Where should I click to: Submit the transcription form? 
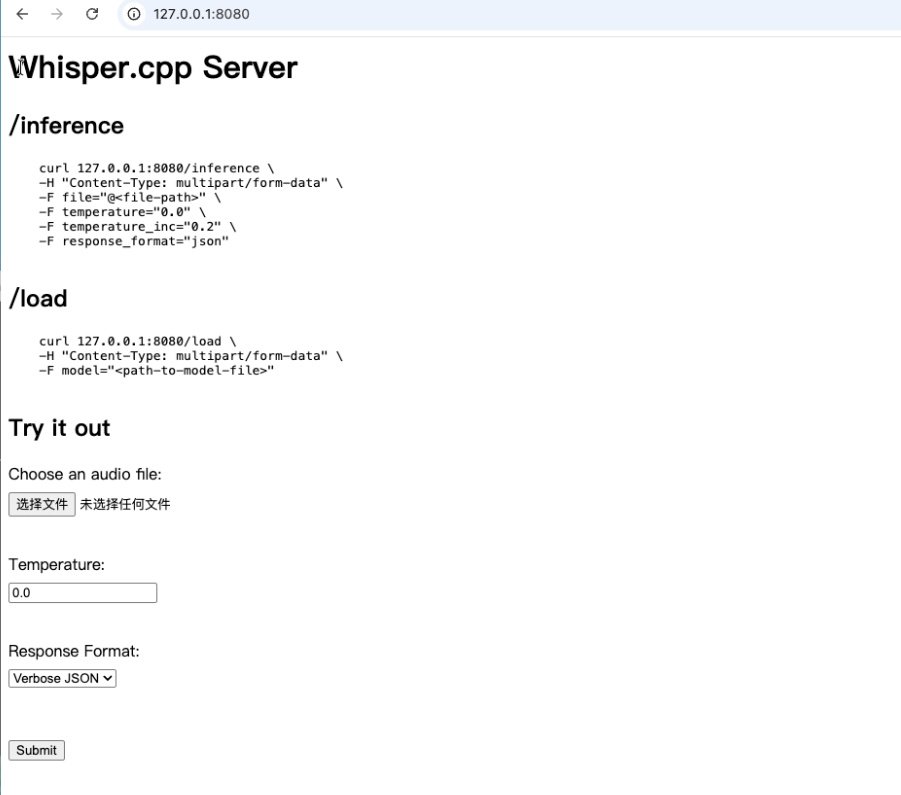(37, 750)
